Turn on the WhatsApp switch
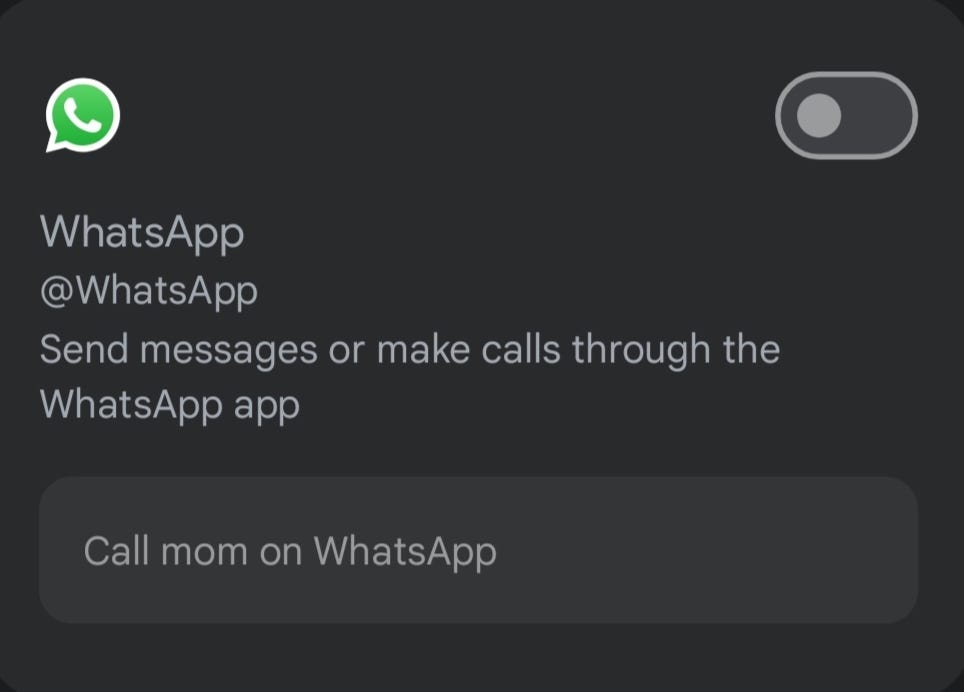The height and width of the screenshot is (692, 964). pos(846,115)
